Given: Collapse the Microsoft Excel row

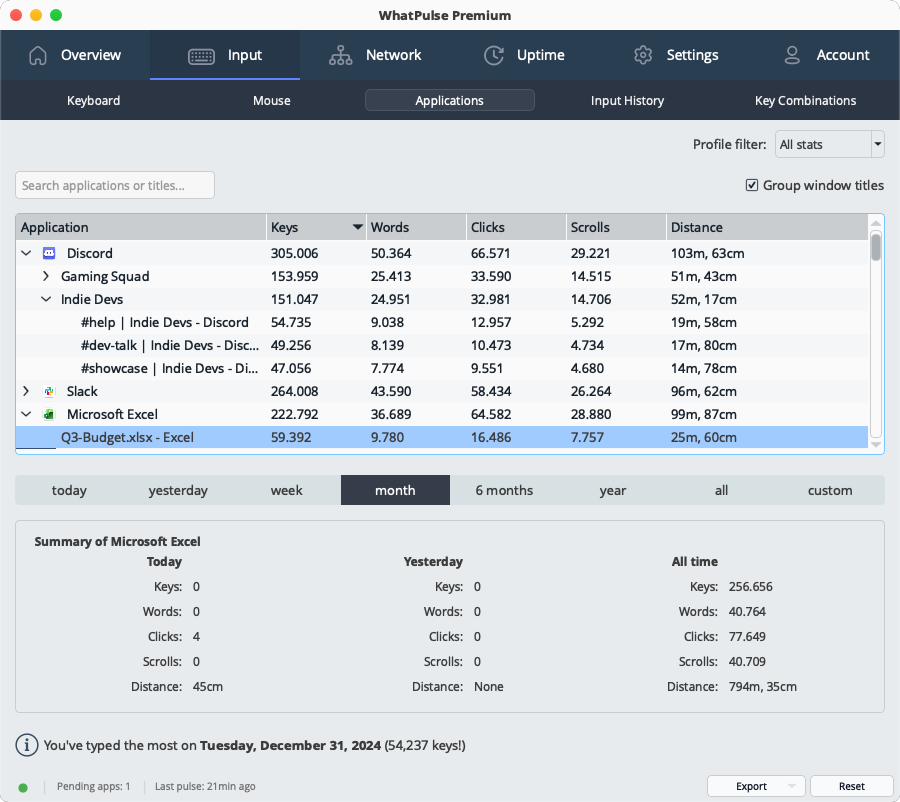Looking at the screenshot, I should pos(26,414).
